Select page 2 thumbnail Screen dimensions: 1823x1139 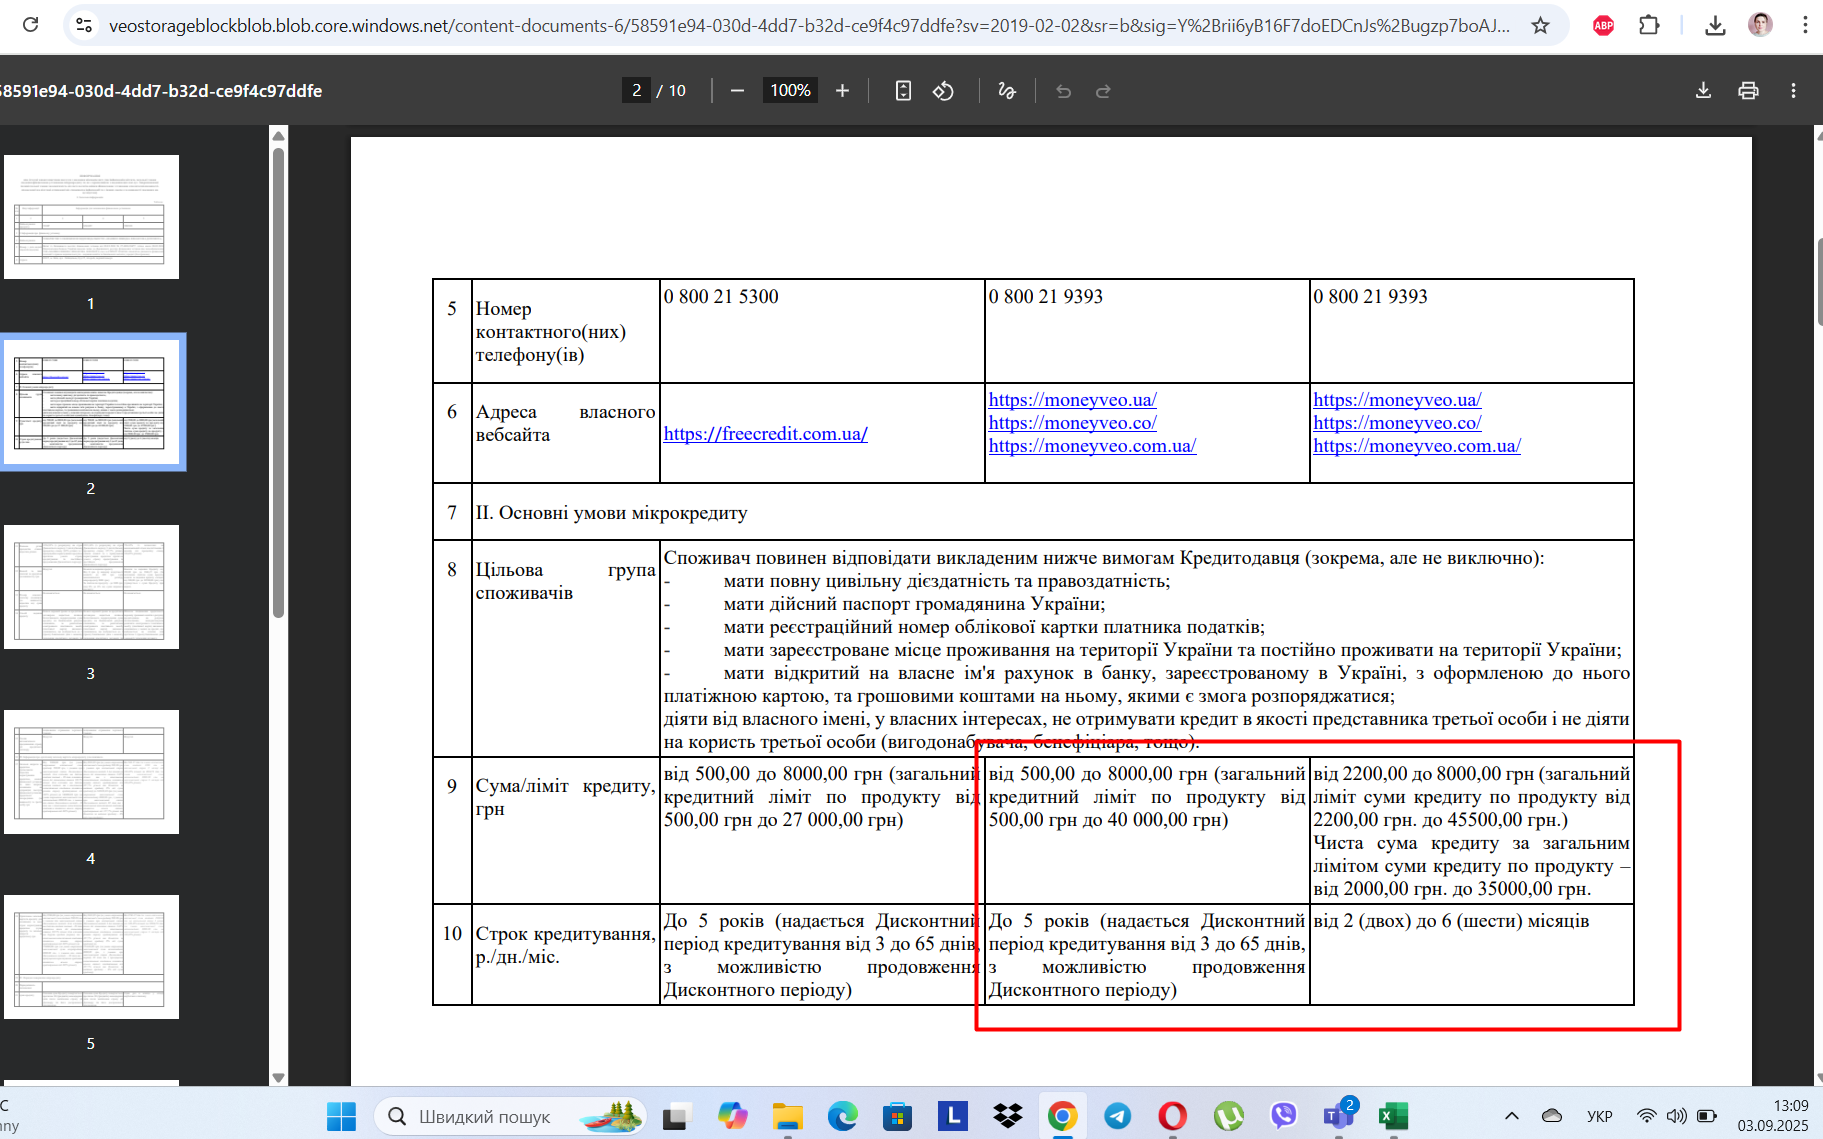pos(91,402)
